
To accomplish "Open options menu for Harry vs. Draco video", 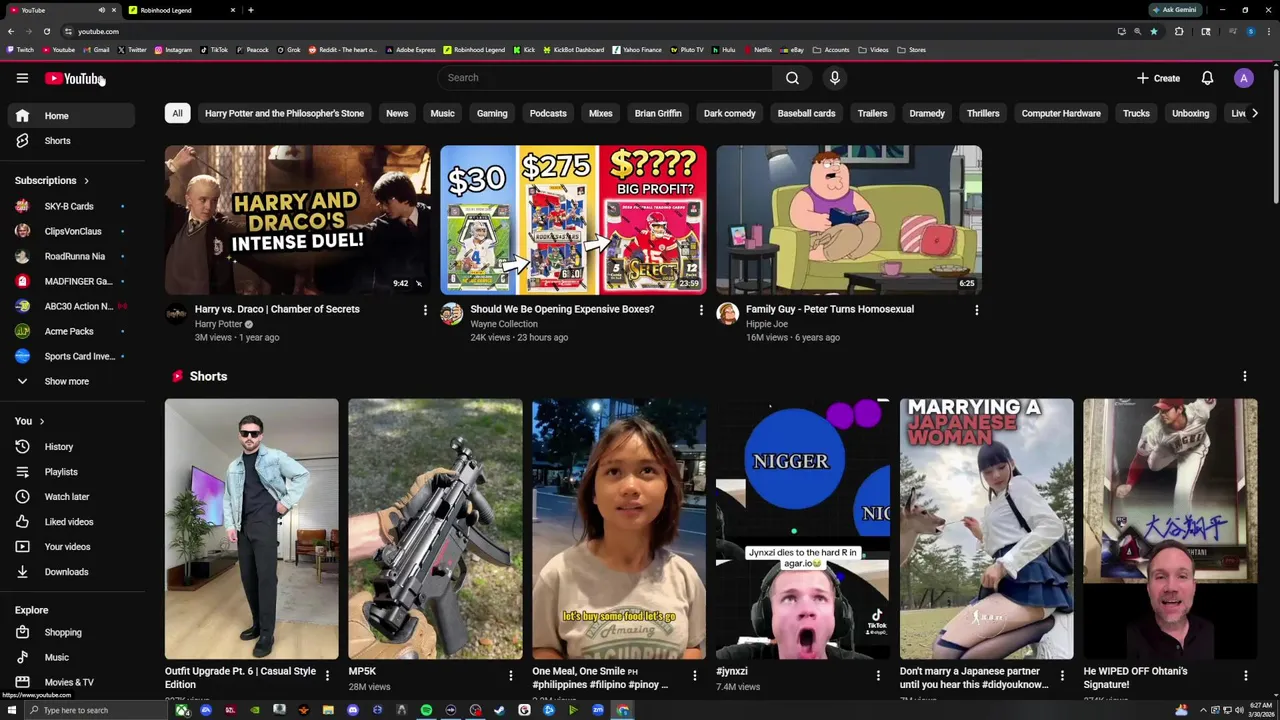I will (425, 310).
